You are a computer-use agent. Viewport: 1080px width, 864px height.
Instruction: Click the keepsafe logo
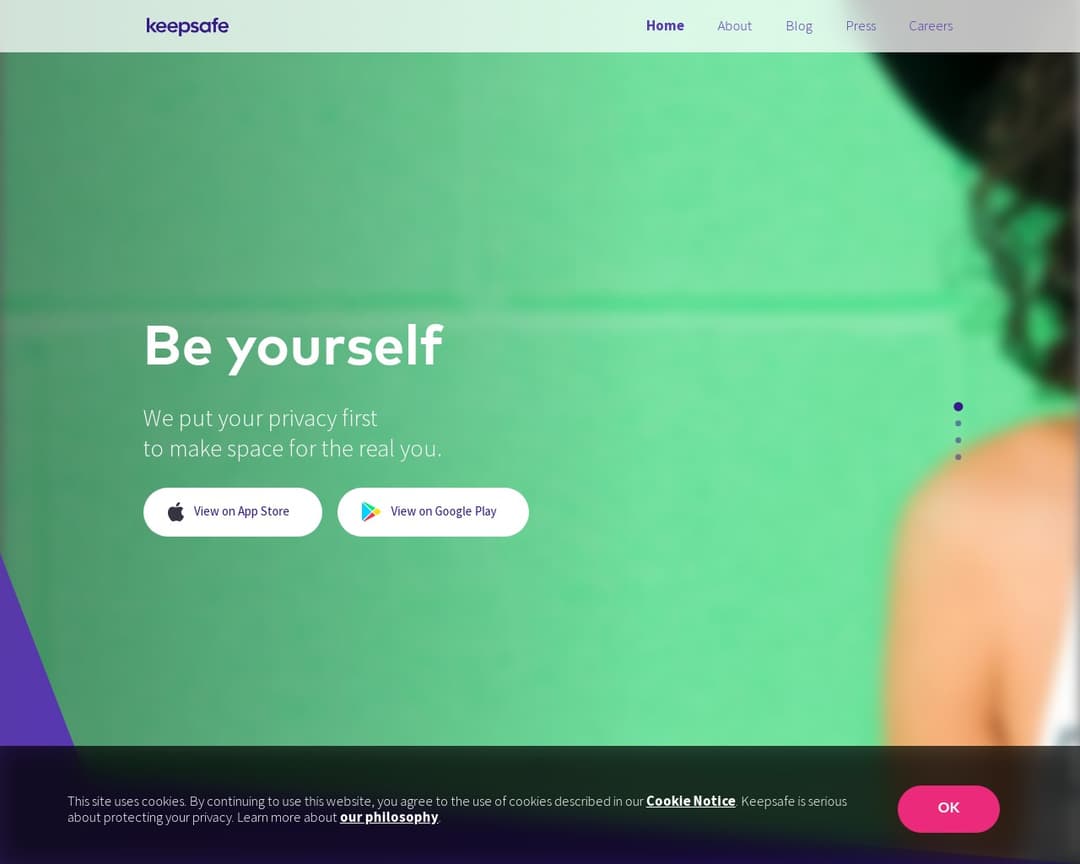pyautogui.click(x=187, y=26)
